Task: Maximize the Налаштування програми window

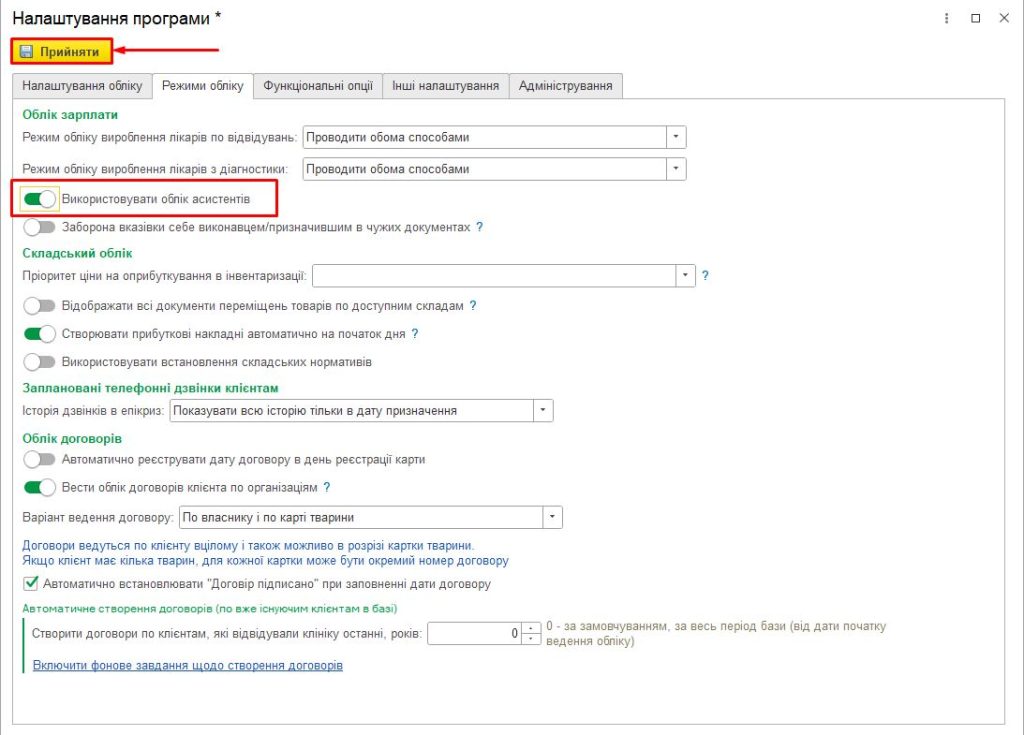Action: [x=976, y=18]
